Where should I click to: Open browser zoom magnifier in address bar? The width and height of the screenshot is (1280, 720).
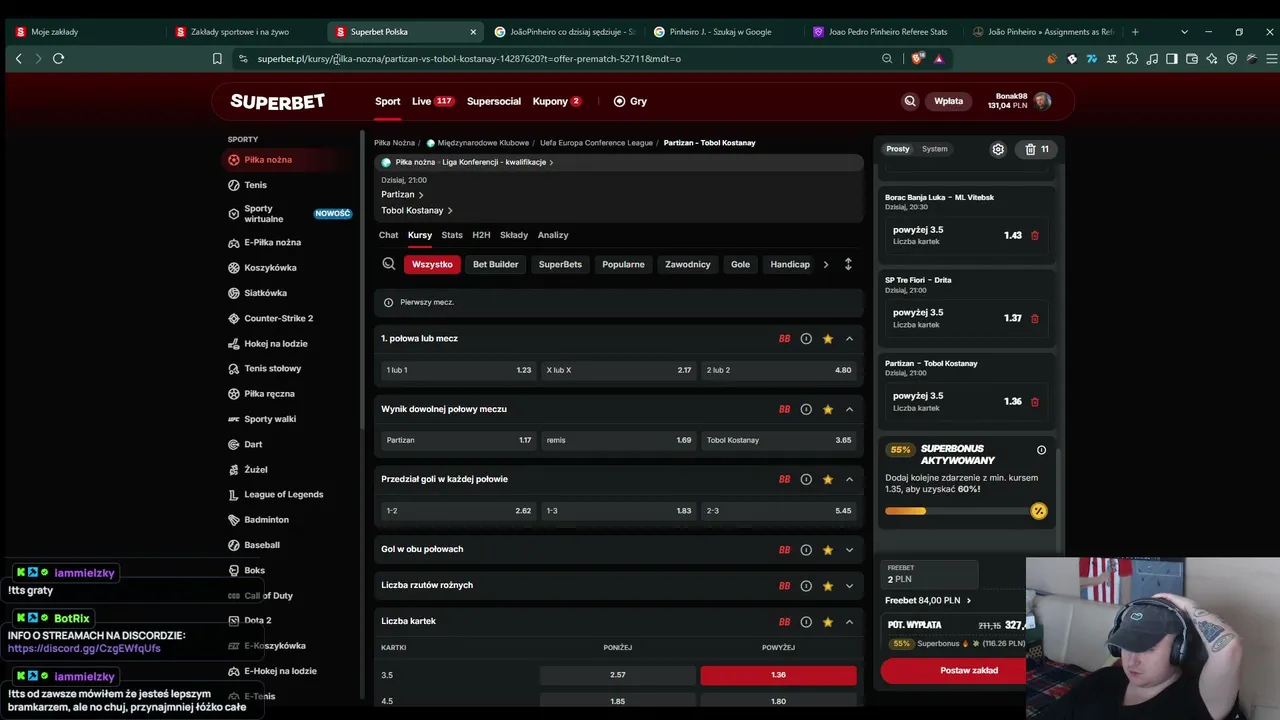coord(887,59)
